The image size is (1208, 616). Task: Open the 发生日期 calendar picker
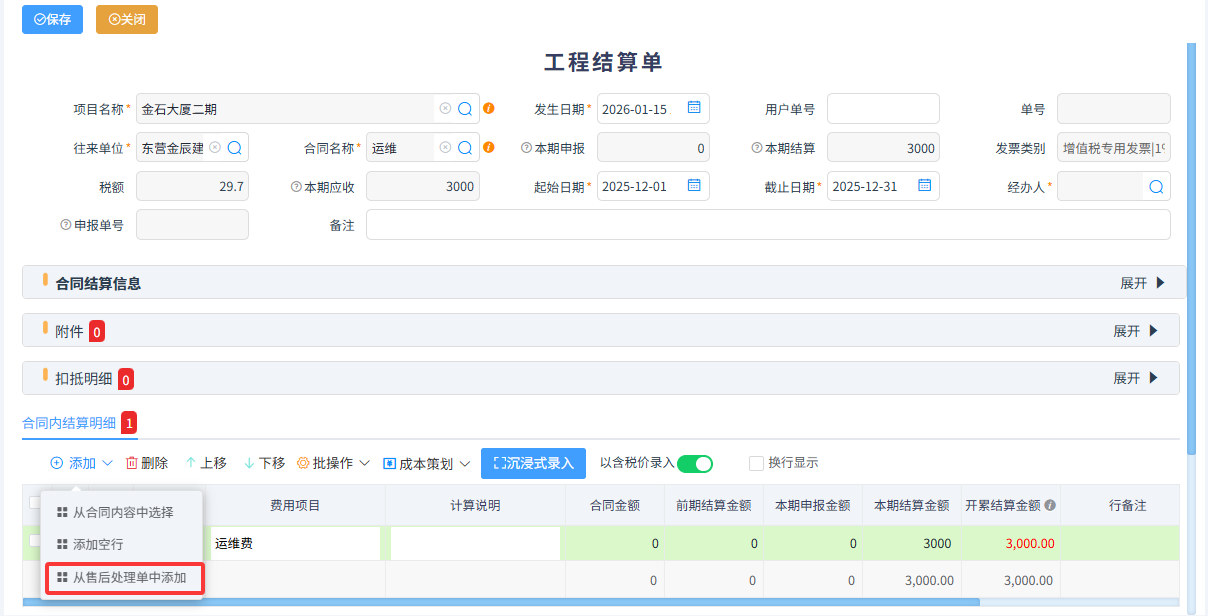click(696, 109)
